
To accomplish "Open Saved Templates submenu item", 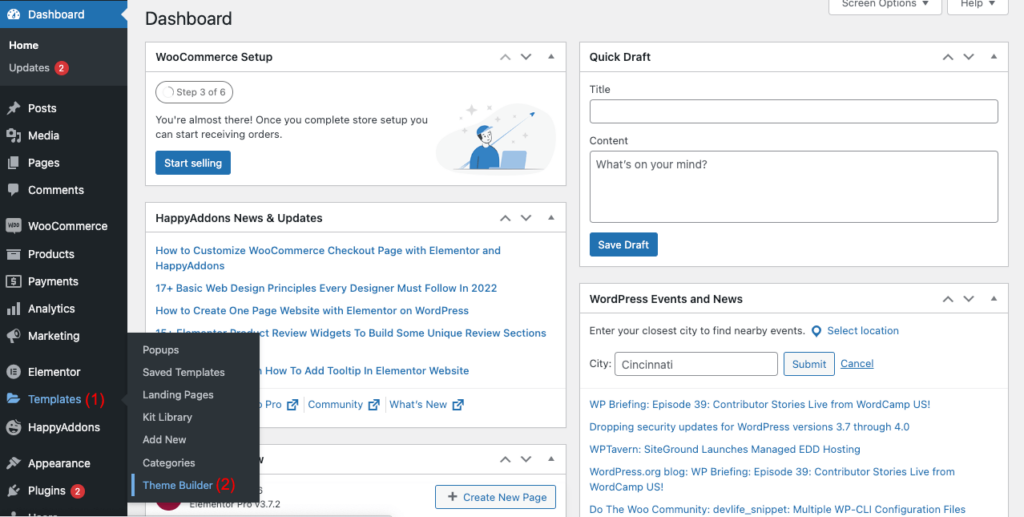I will [183, 372].
